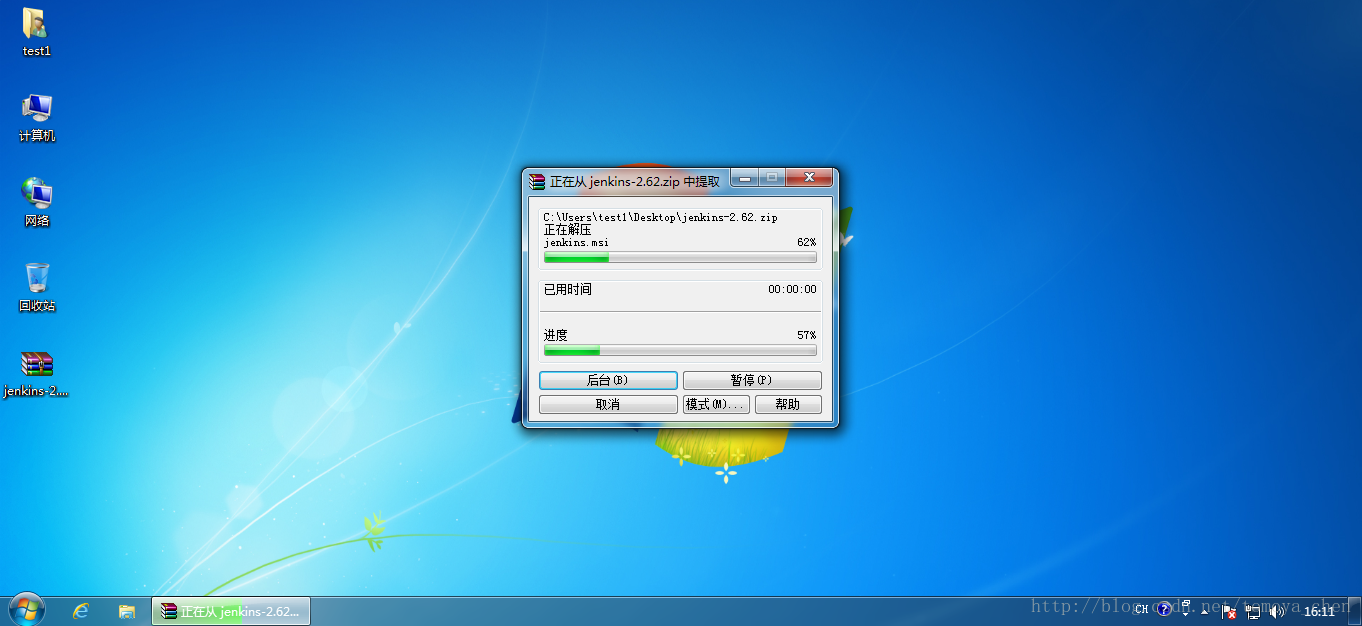Click the 暂停(P) pause button
Screen dimensions: 1362x626
[x=752, y=381]
